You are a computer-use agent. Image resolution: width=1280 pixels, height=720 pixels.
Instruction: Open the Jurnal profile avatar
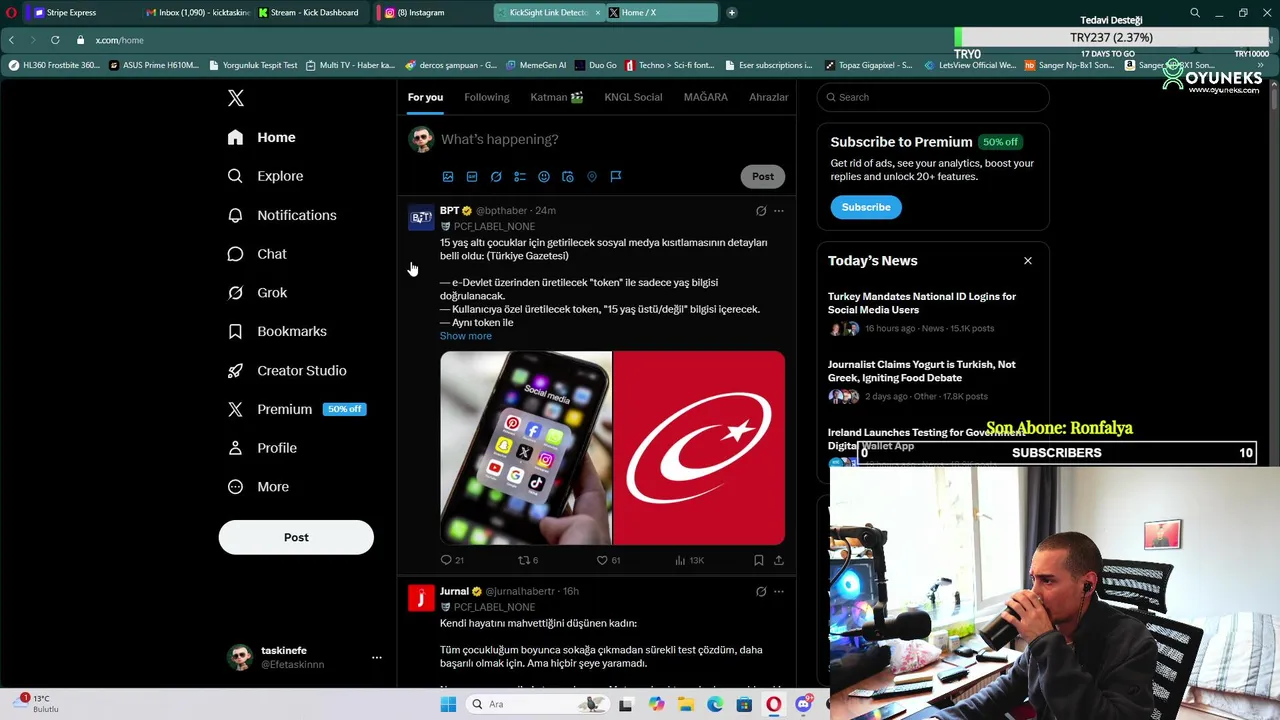[421, 598]
